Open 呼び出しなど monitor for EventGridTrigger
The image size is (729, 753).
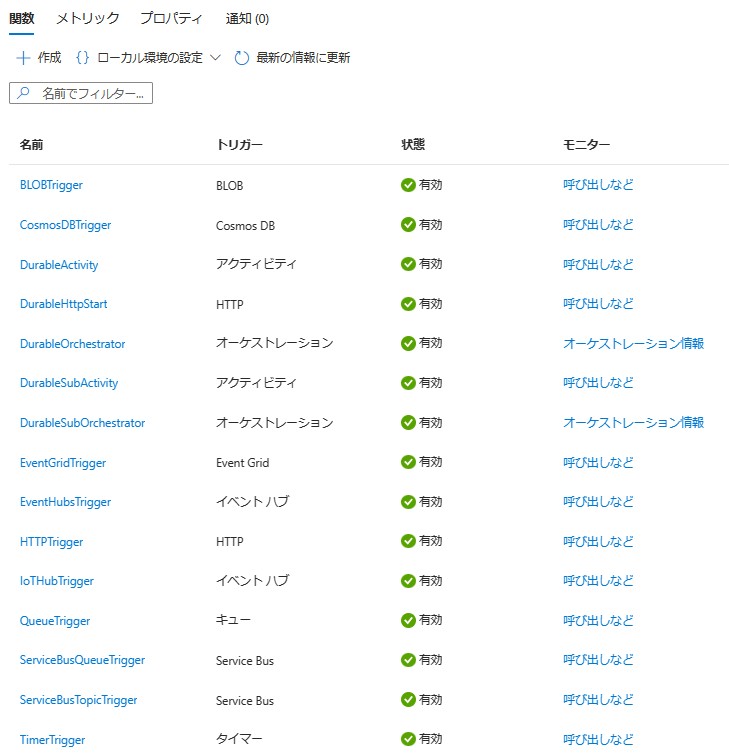(x=598, y=462)
